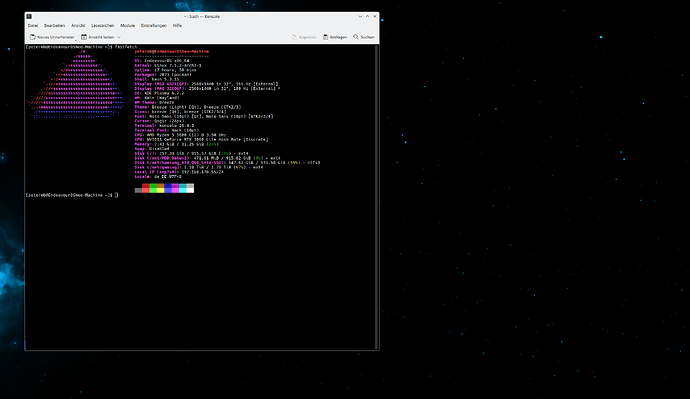Click the Einfügen paste icon

coord(326,37)
